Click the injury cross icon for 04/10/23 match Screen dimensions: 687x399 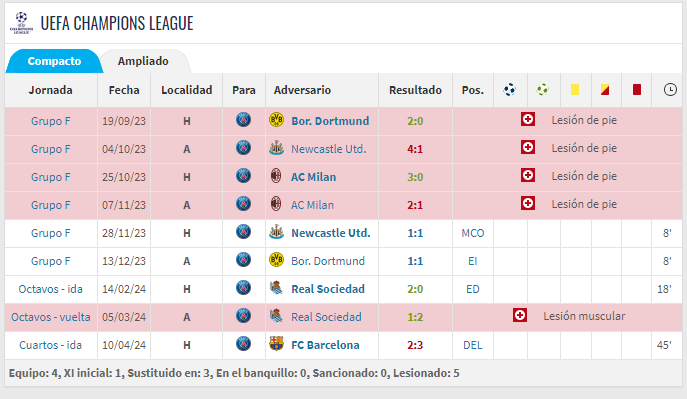coord(528,148)
